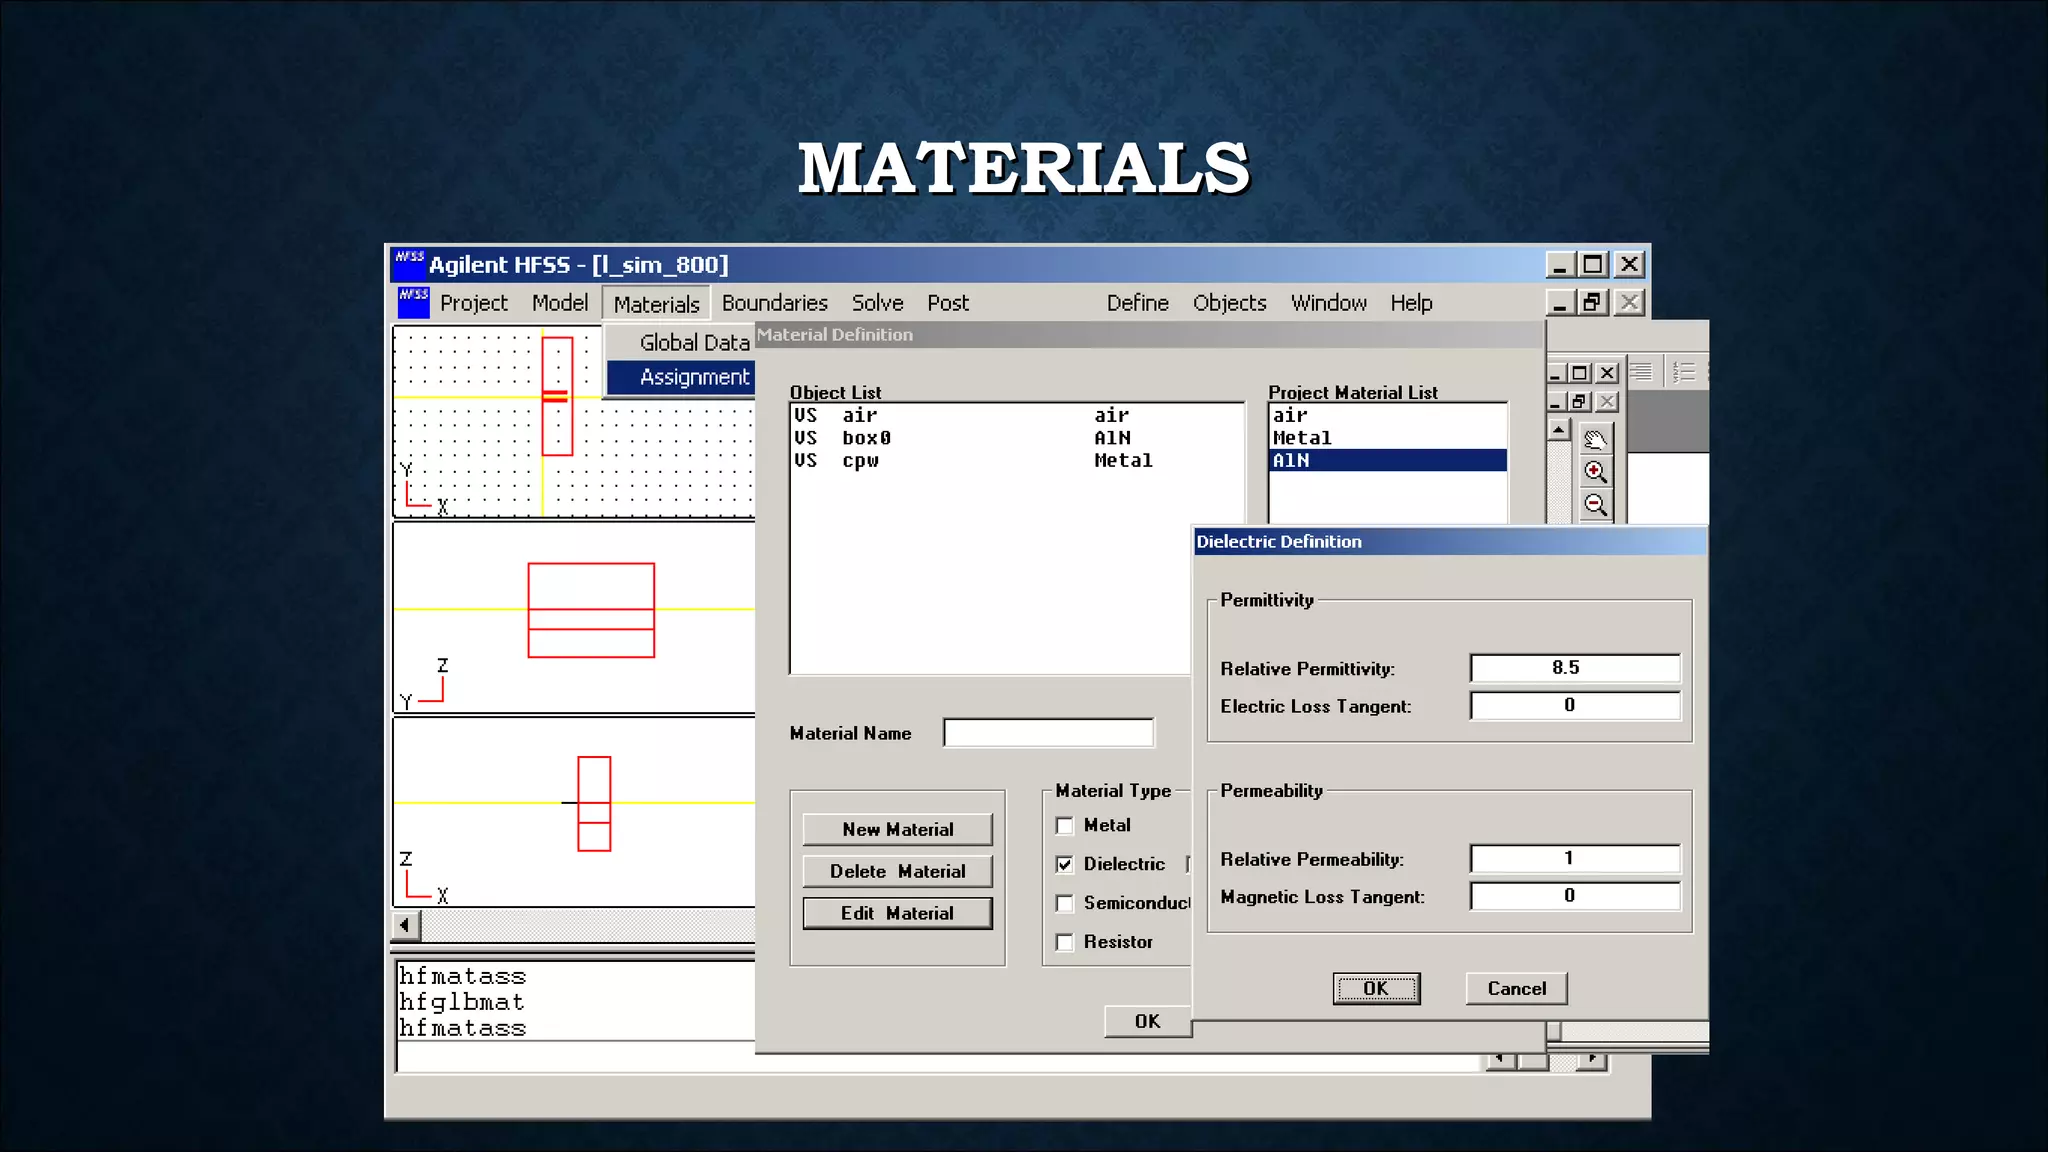Confirm Dielectric Definition with OK
Image resolution: width=2048 pixels, height=1152 pixels.
pyautogui.click(x=1376, y=988)
